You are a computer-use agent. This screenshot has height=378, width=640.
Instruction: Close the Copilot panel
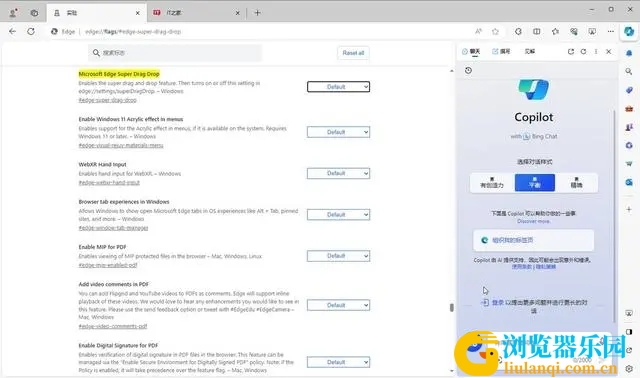coord(609,51)
